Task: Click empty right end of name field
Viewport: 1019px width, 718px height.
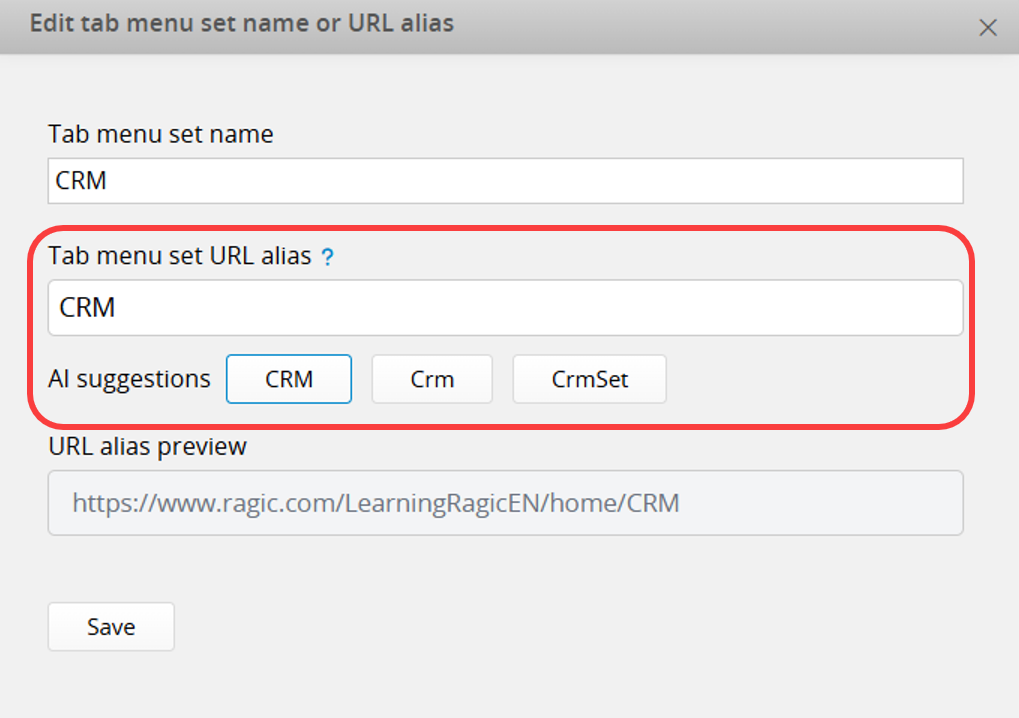Action: tap(900, 181)
